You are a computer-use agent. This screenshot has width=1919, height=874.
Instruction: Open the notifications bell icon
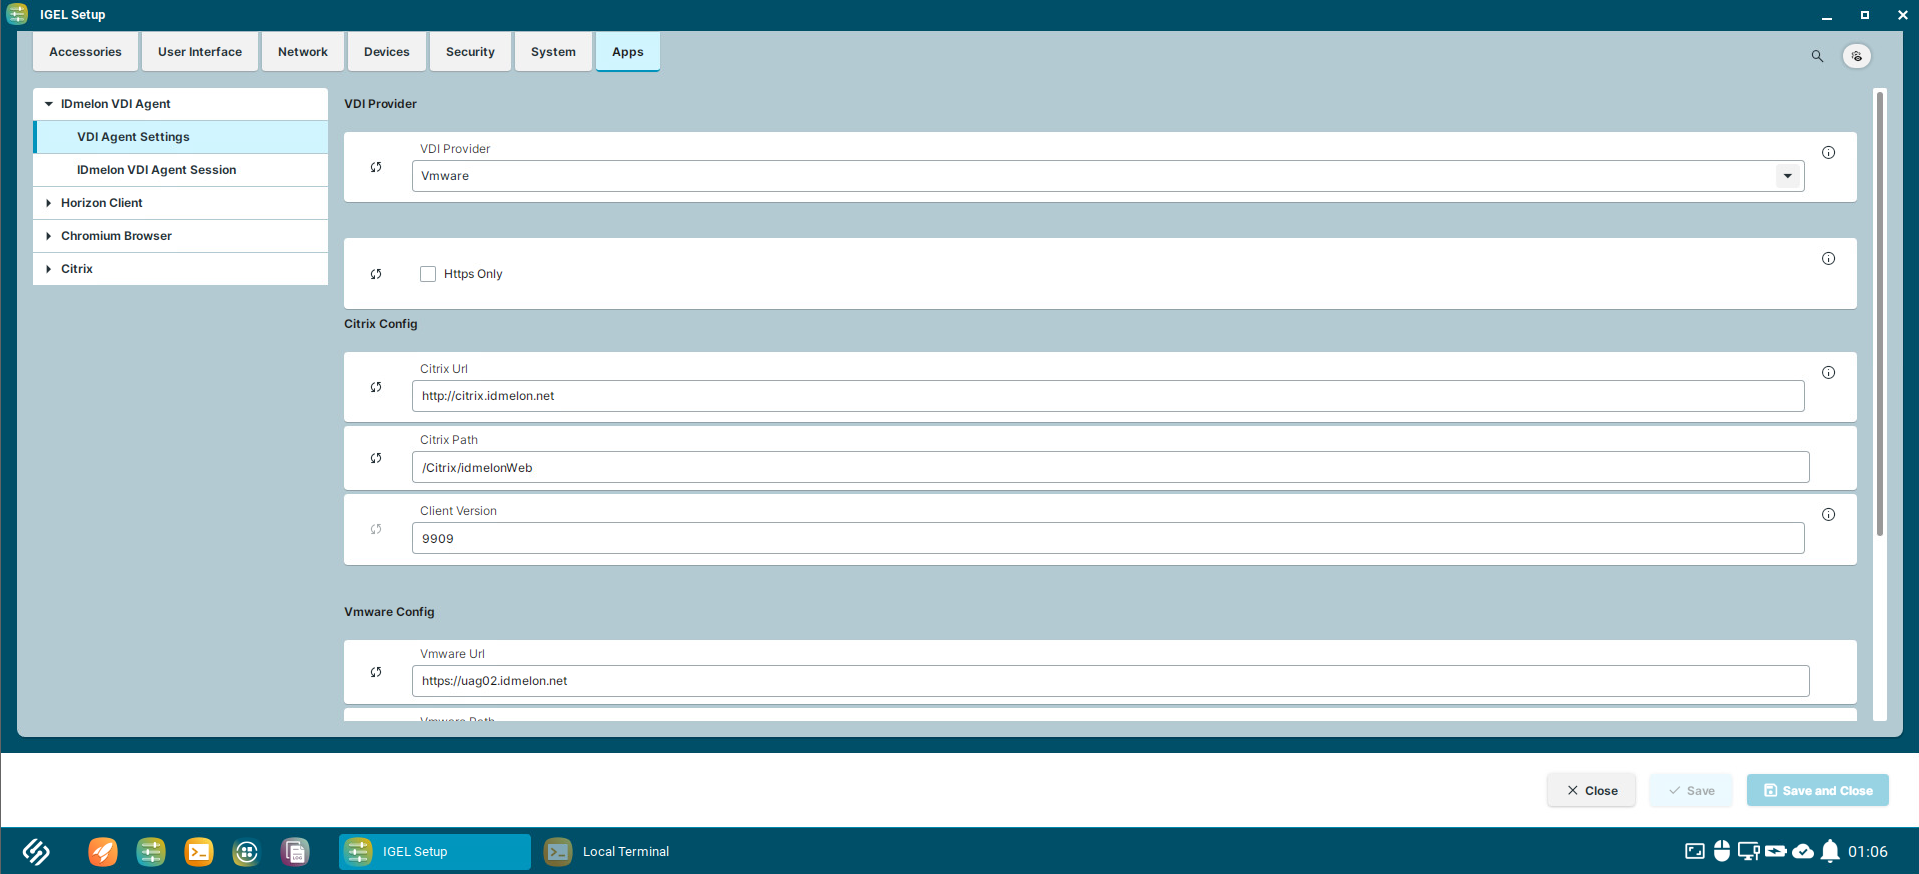coord(1830,851)
